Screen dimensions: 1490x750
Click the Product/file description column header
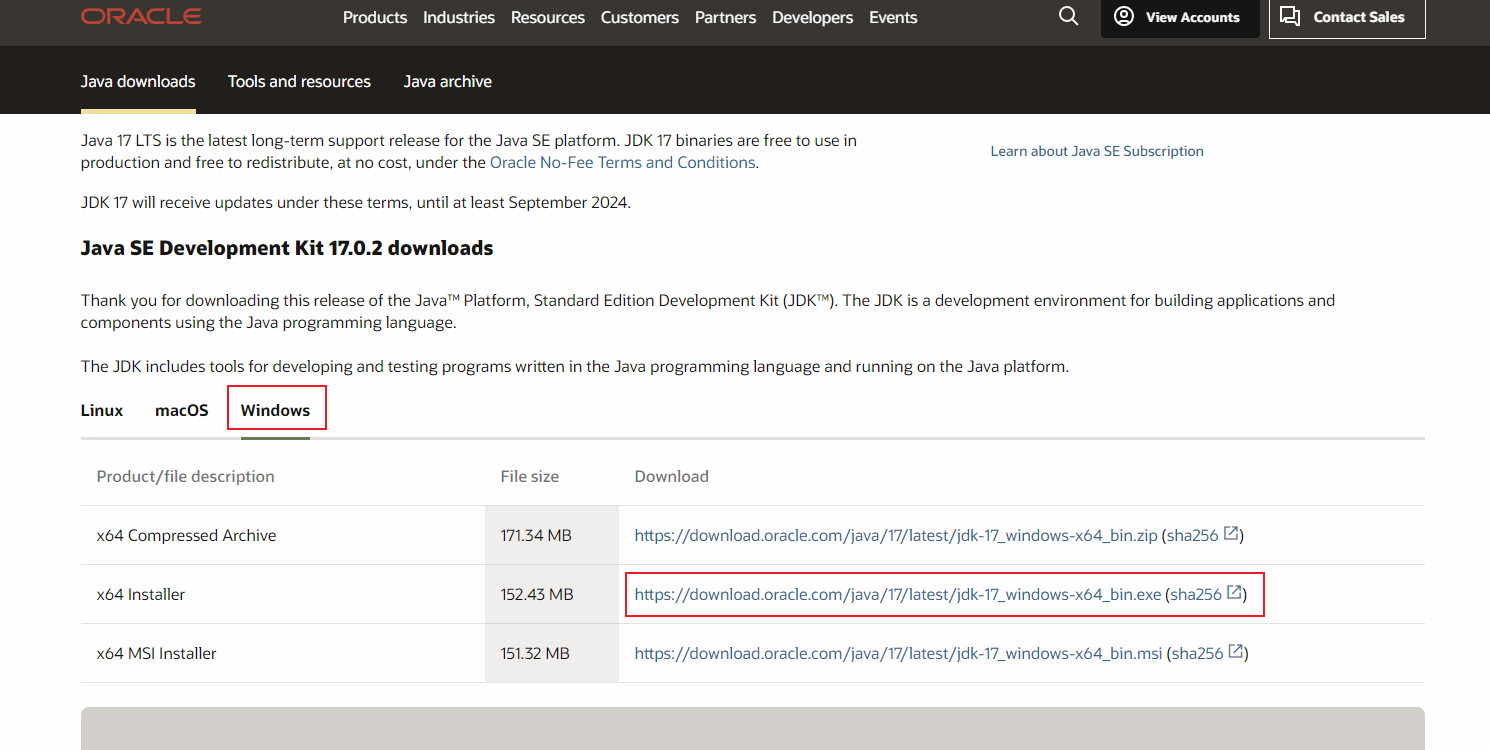[186, 476]
